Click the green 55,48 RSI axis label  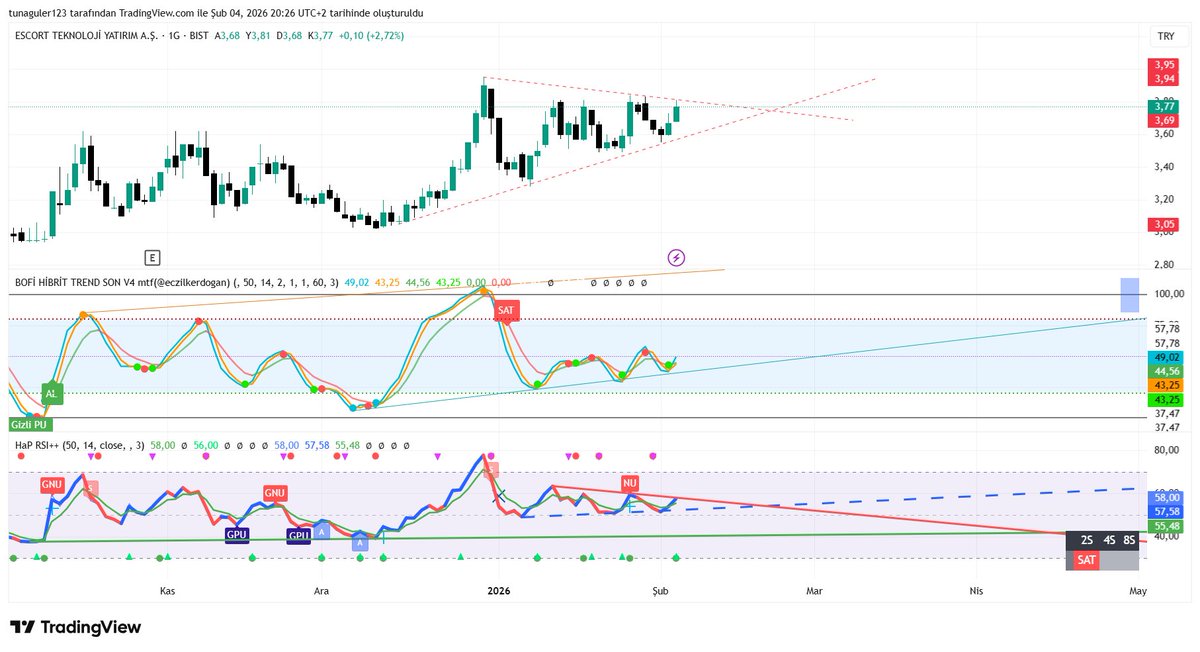pyautogui.click(x=1167, y=526)
